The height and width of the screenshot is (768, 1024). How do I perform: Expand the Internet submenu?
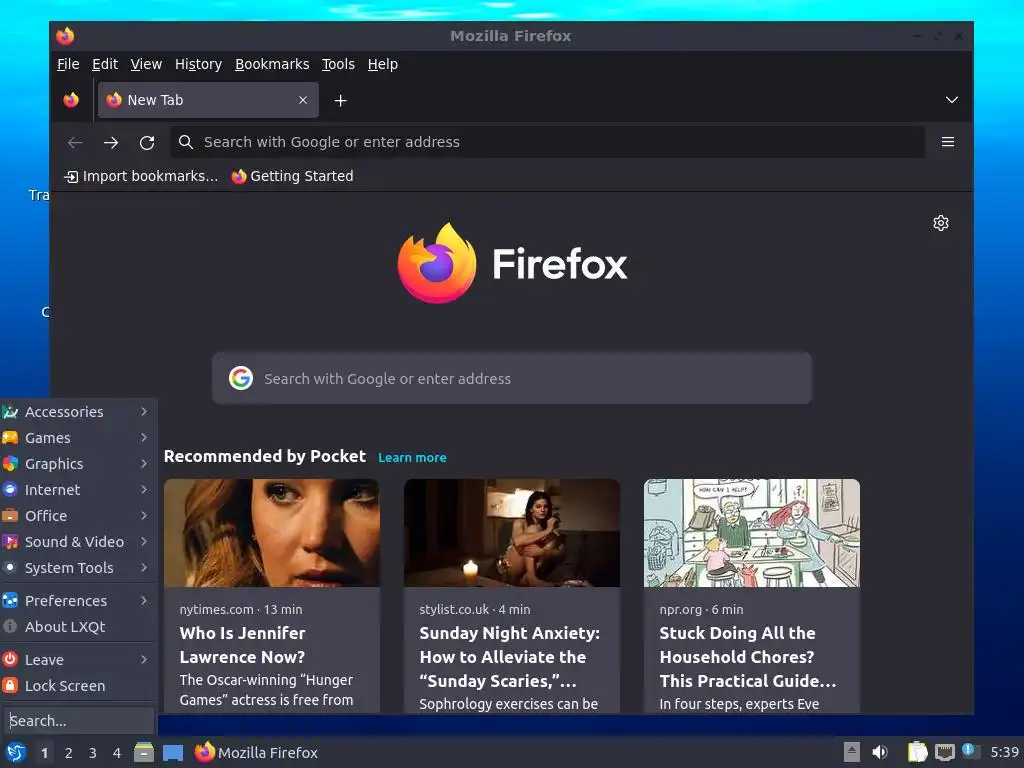pyautogui.click(x=78, y=490)
